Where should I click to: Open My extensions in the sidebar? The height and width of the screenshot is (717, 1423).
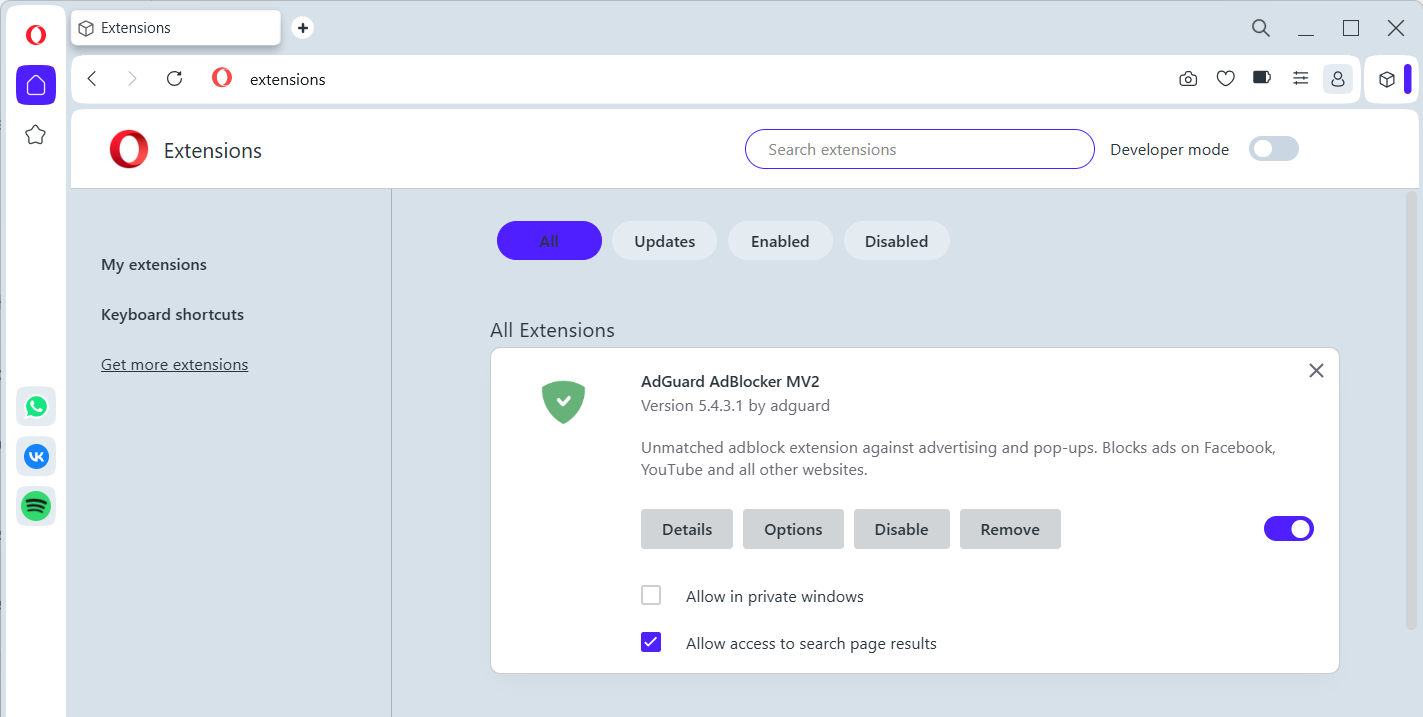tap(154, 264)
